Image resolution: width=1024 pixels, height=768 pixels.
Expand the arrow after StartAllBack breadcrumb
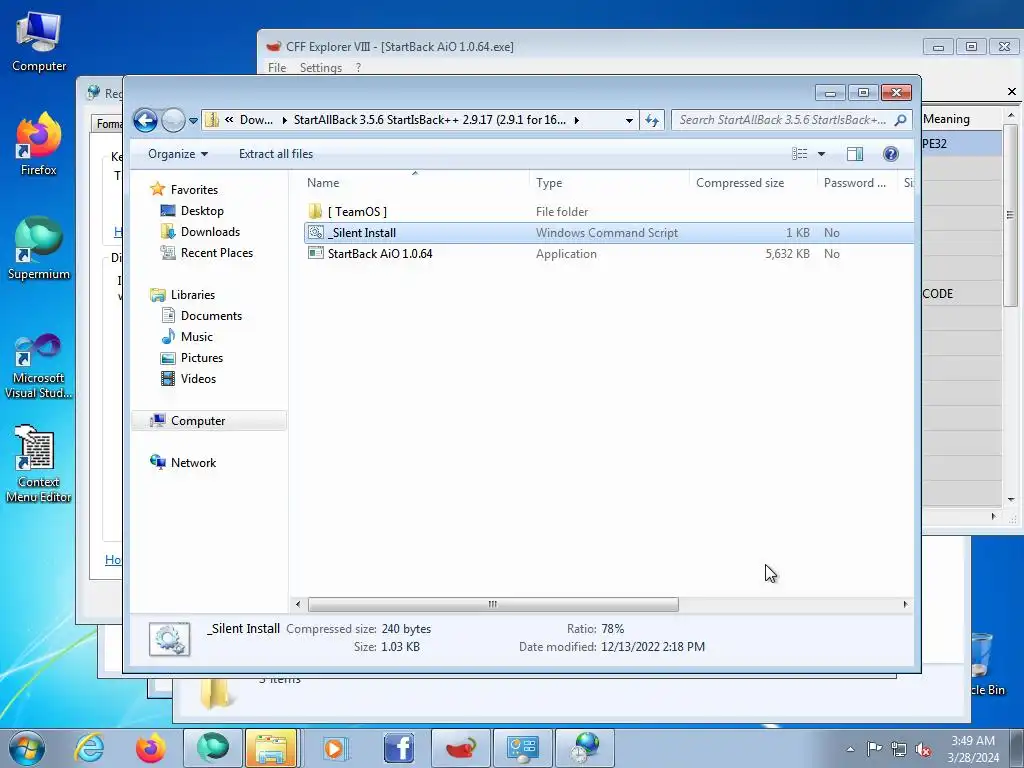pos(577,120)
